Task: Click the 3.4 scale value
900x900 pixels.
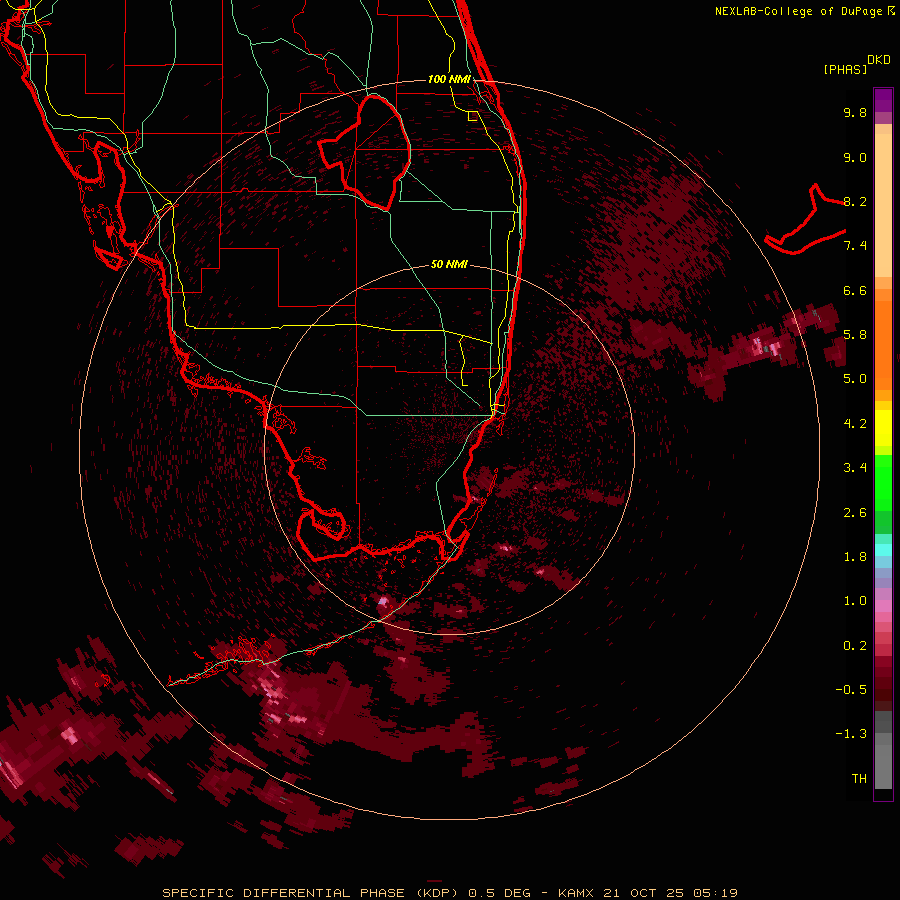Action: click(855, 468)
